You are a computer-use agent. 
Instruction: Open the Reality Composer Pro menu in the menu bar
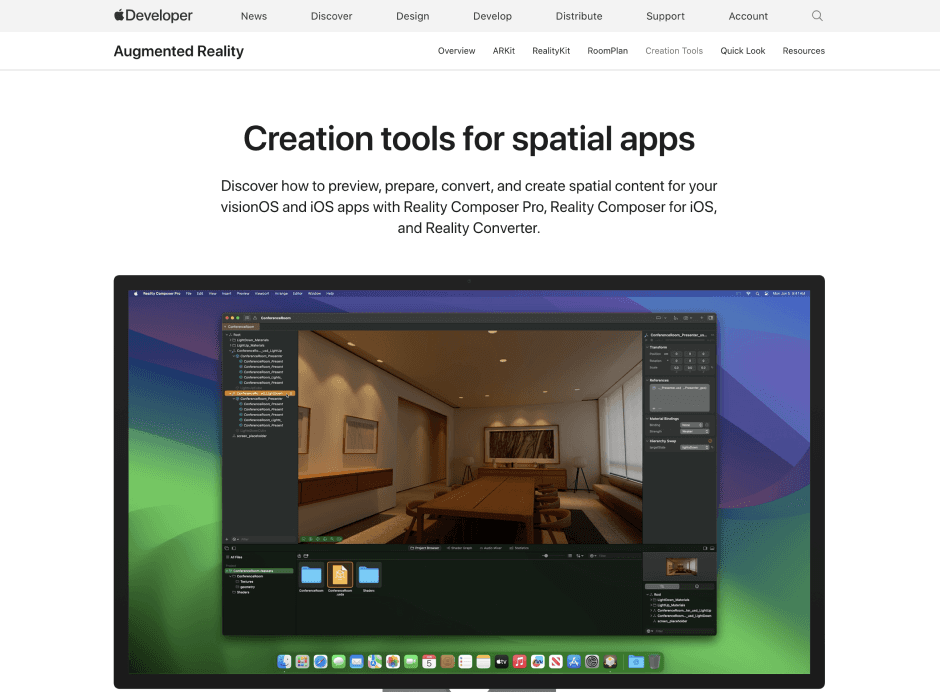pyautogui.click(x=162, y=294)
